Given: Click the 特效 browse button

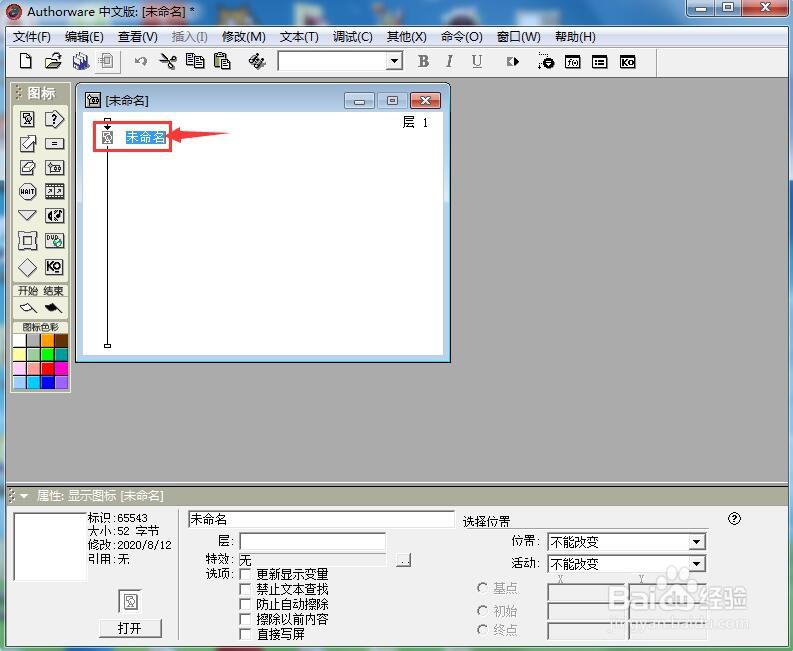Looking at the screenshot, I should (403, 559).
